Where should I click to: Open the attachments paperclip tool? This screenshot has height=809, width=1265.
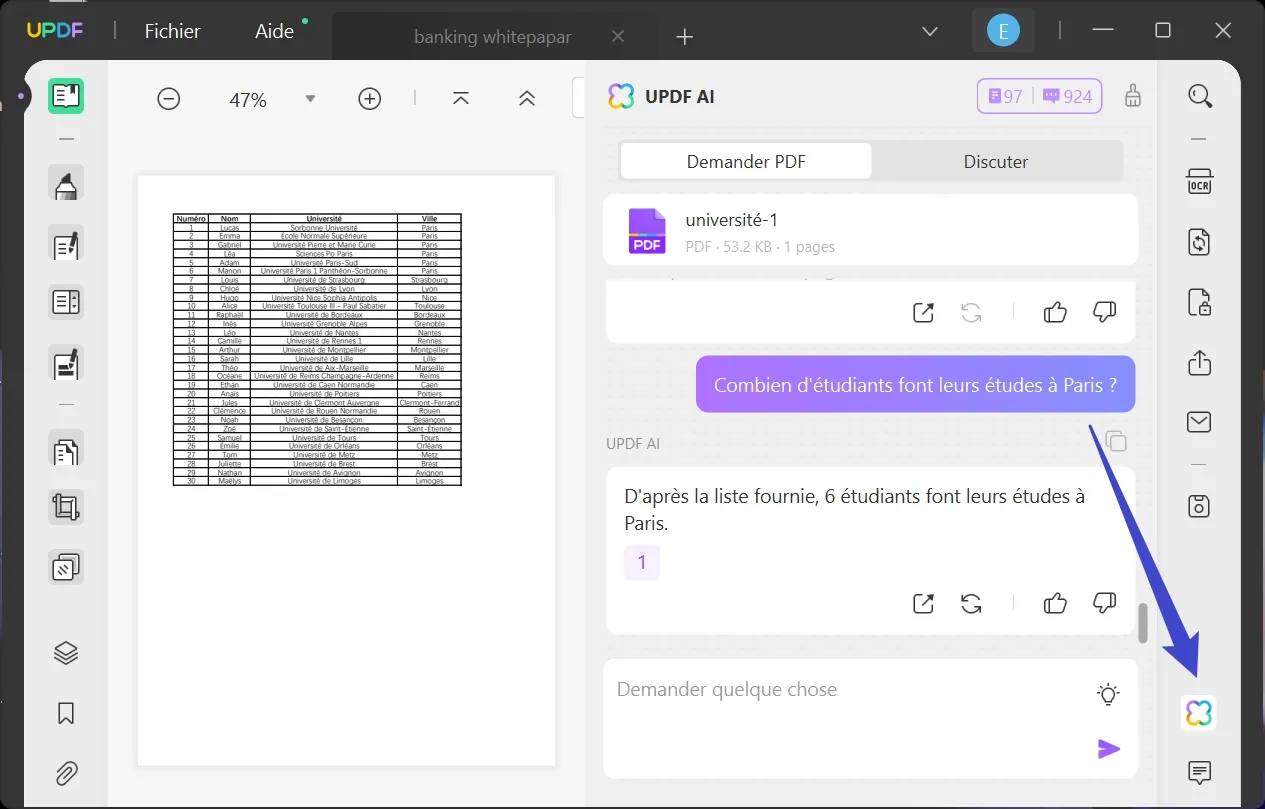pyautogui.click(x=66, y=773)
